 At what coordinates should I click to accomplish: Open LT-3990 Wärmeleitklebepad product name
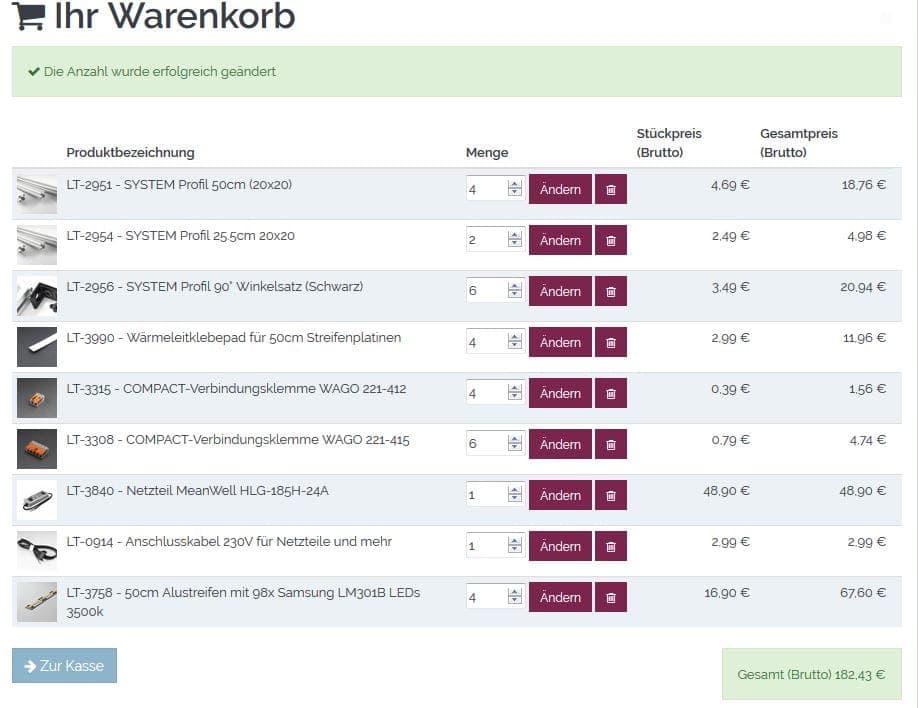[234, 338]
